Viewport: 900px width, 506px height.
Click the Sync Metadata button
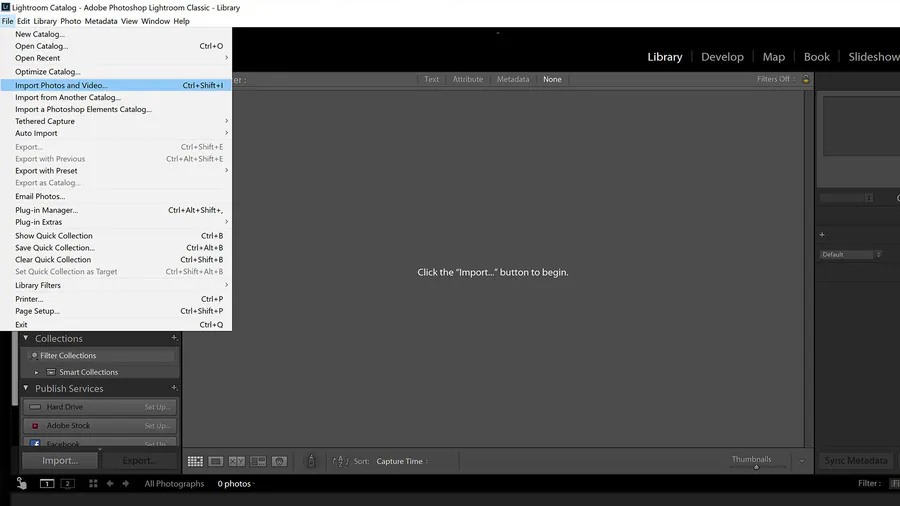tap(856, 461)
